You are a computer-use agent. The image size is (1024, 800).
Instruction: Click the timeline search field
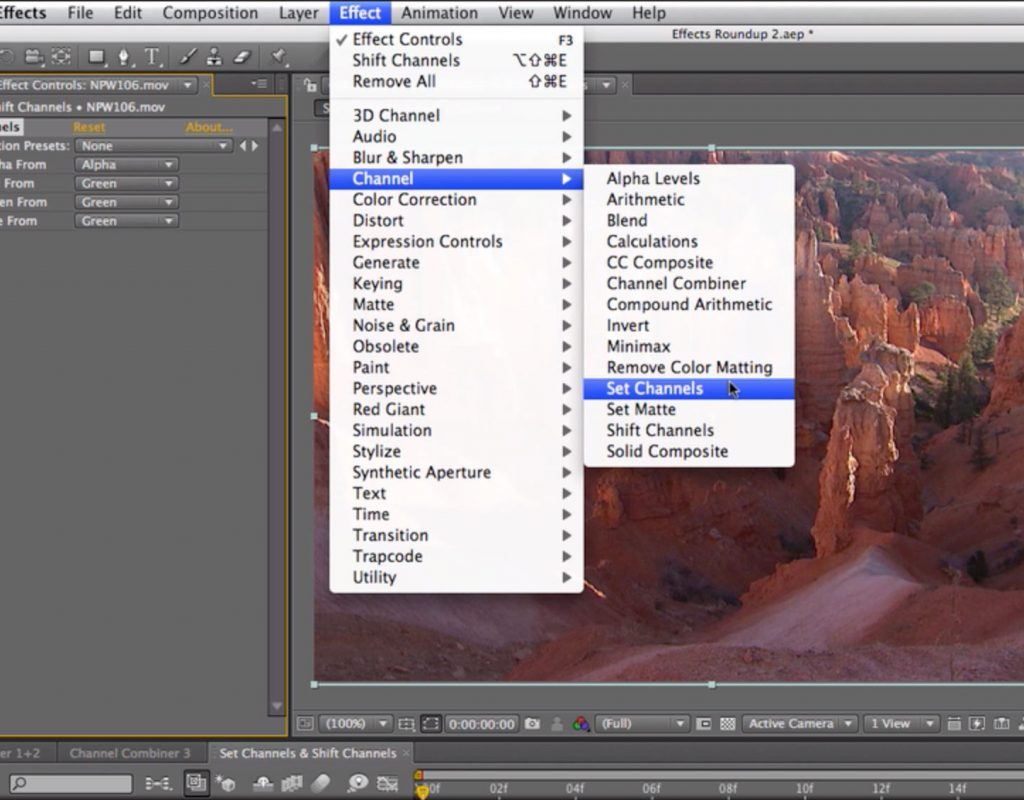[71, 783]
